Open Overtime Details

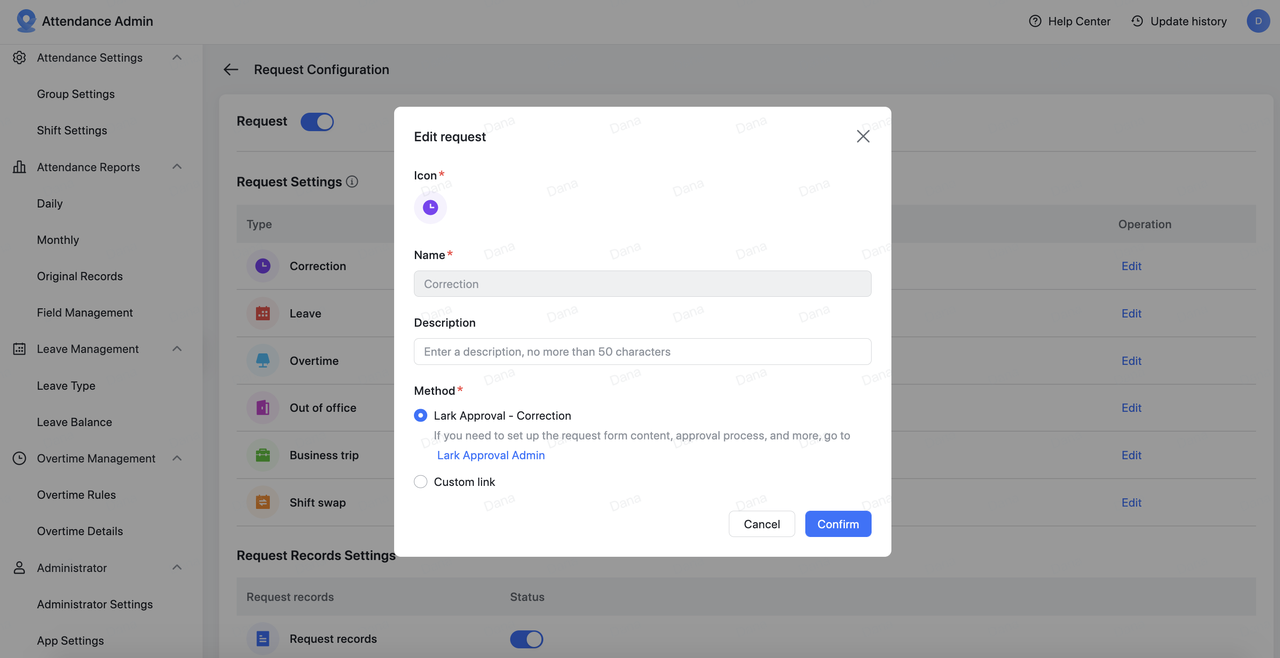point(80,531)
